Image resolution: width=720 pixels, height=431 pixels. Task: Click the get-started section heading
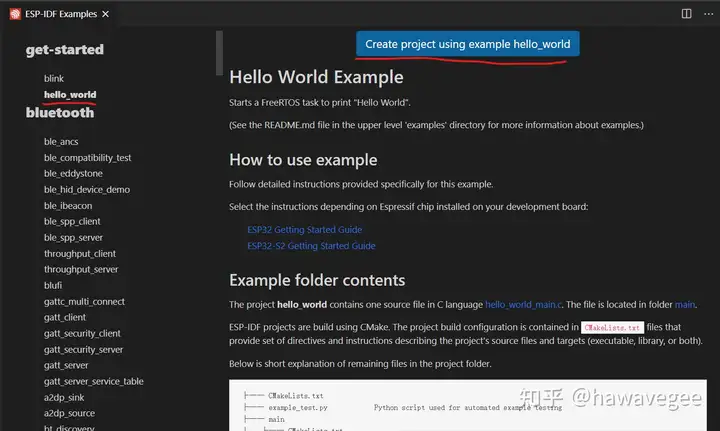[x=65, y=50]
